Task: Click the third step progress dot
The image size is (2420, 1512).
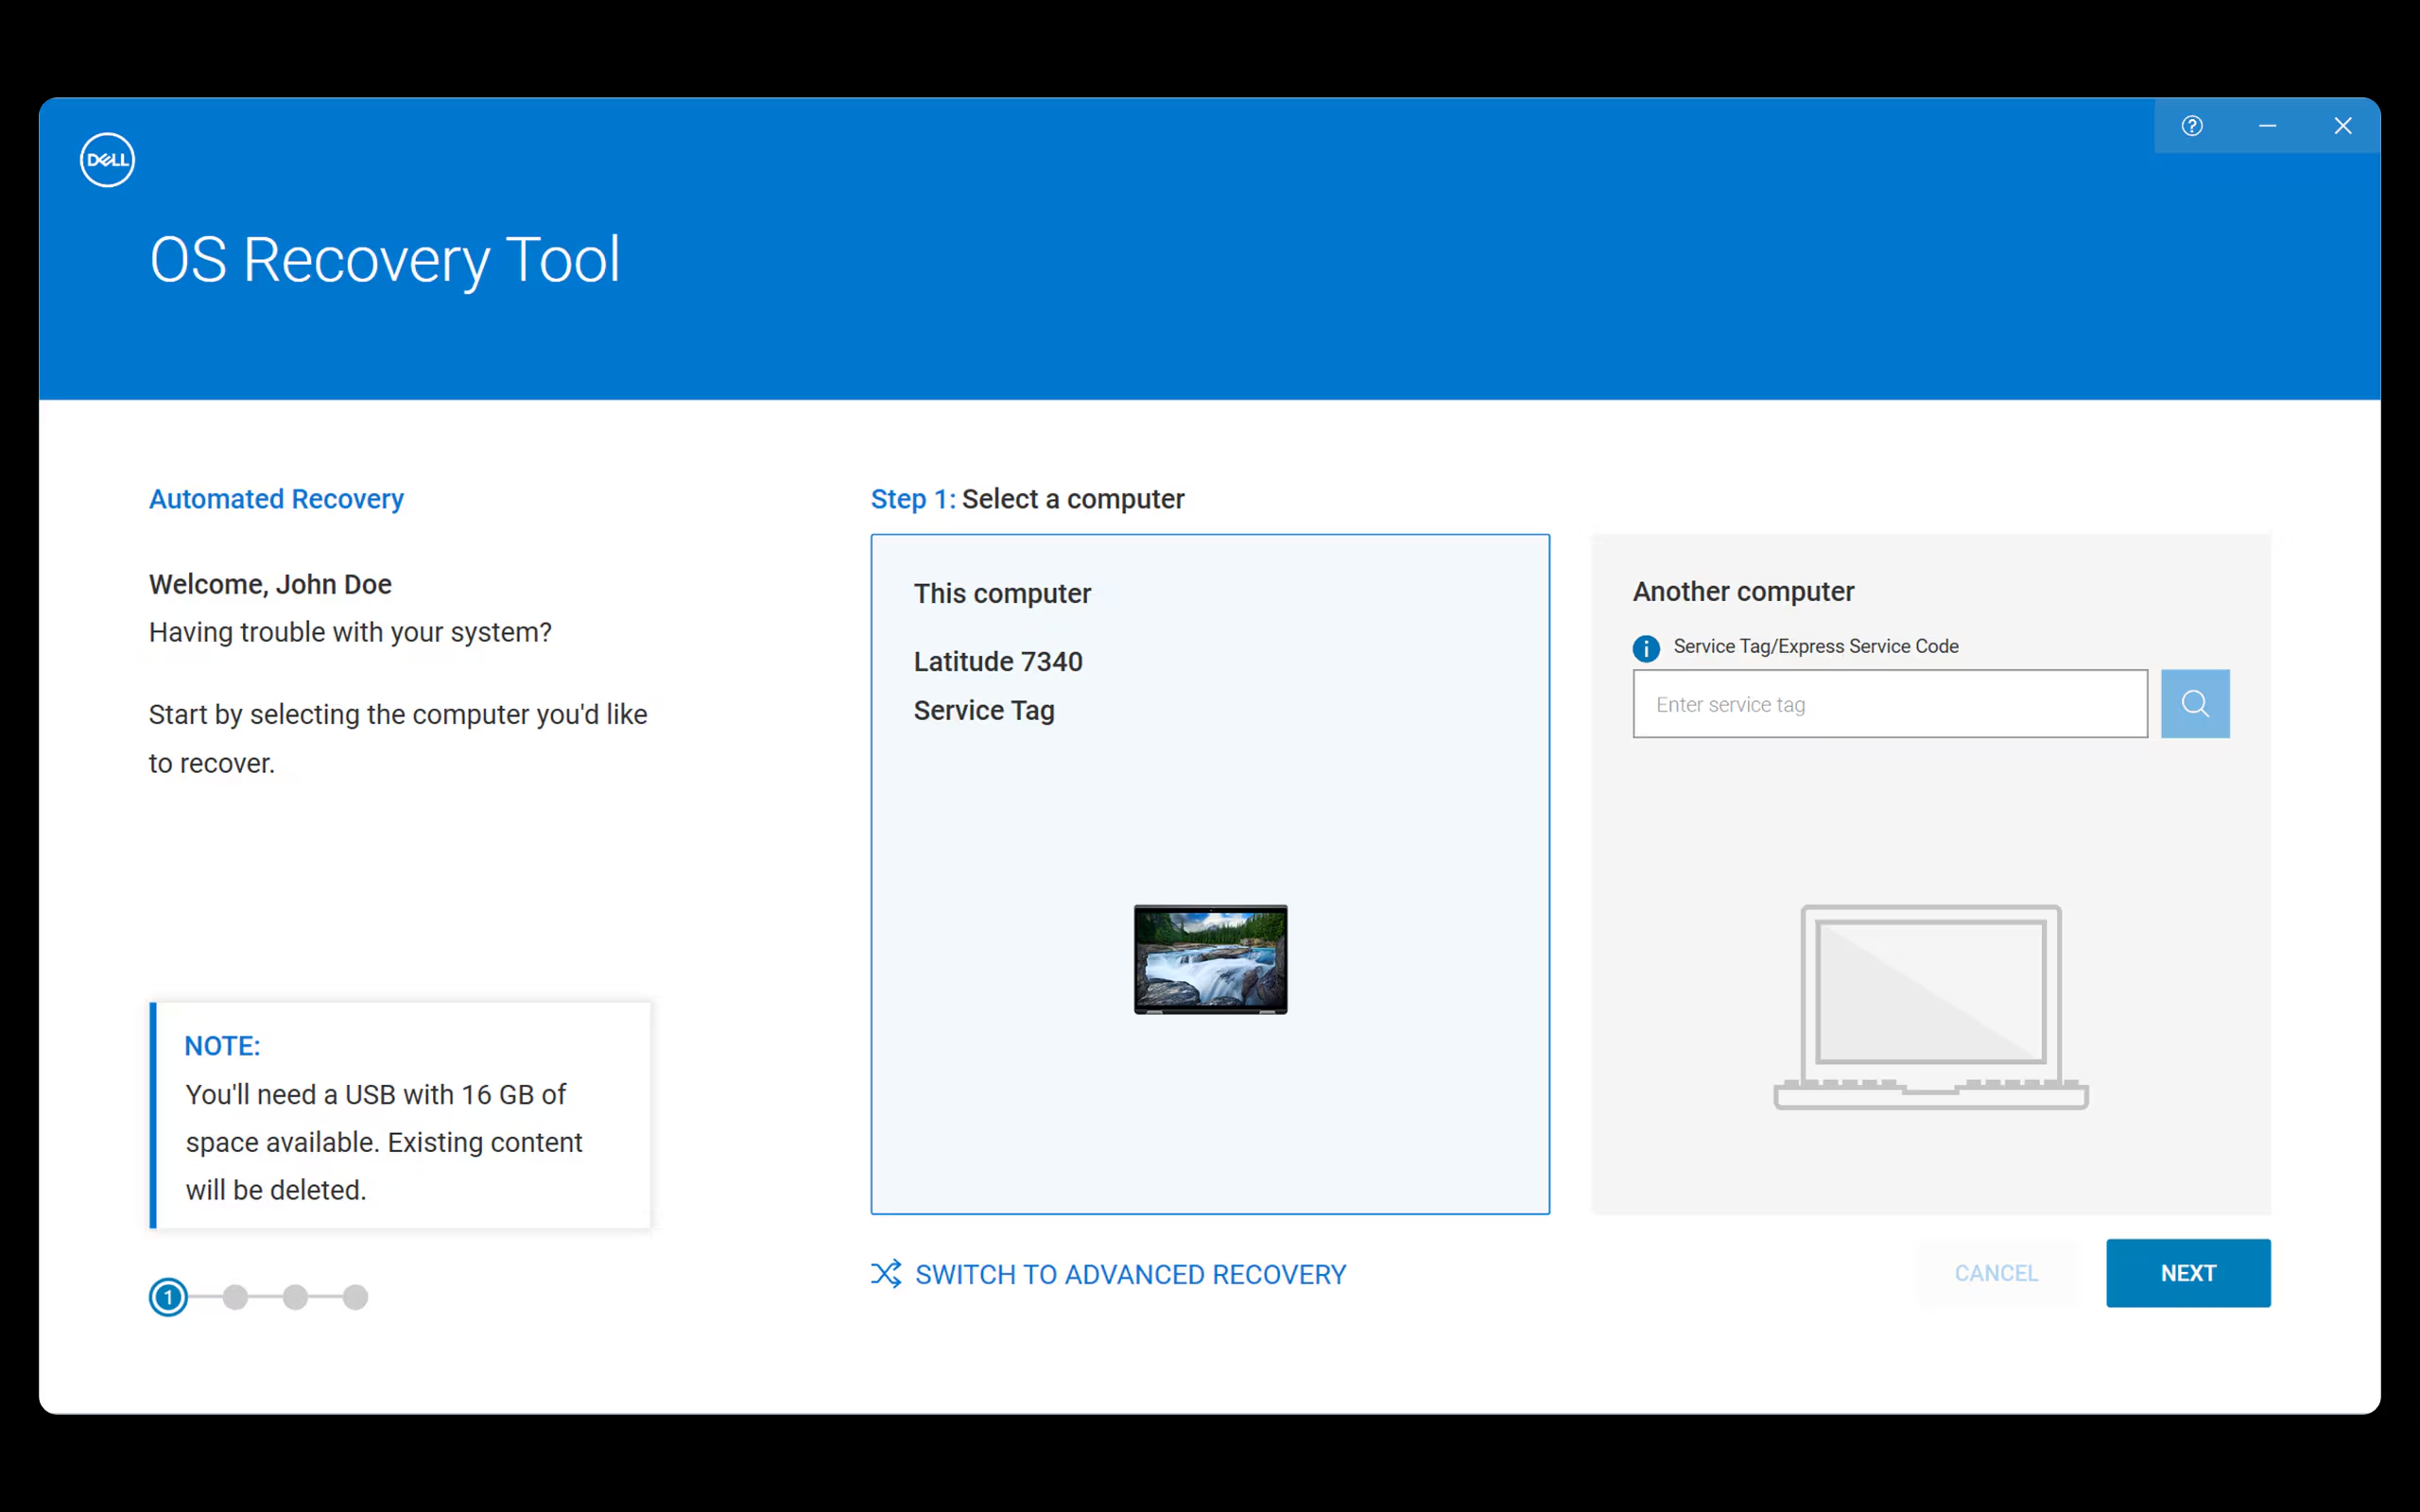Action: click(x=295, y=1297)
